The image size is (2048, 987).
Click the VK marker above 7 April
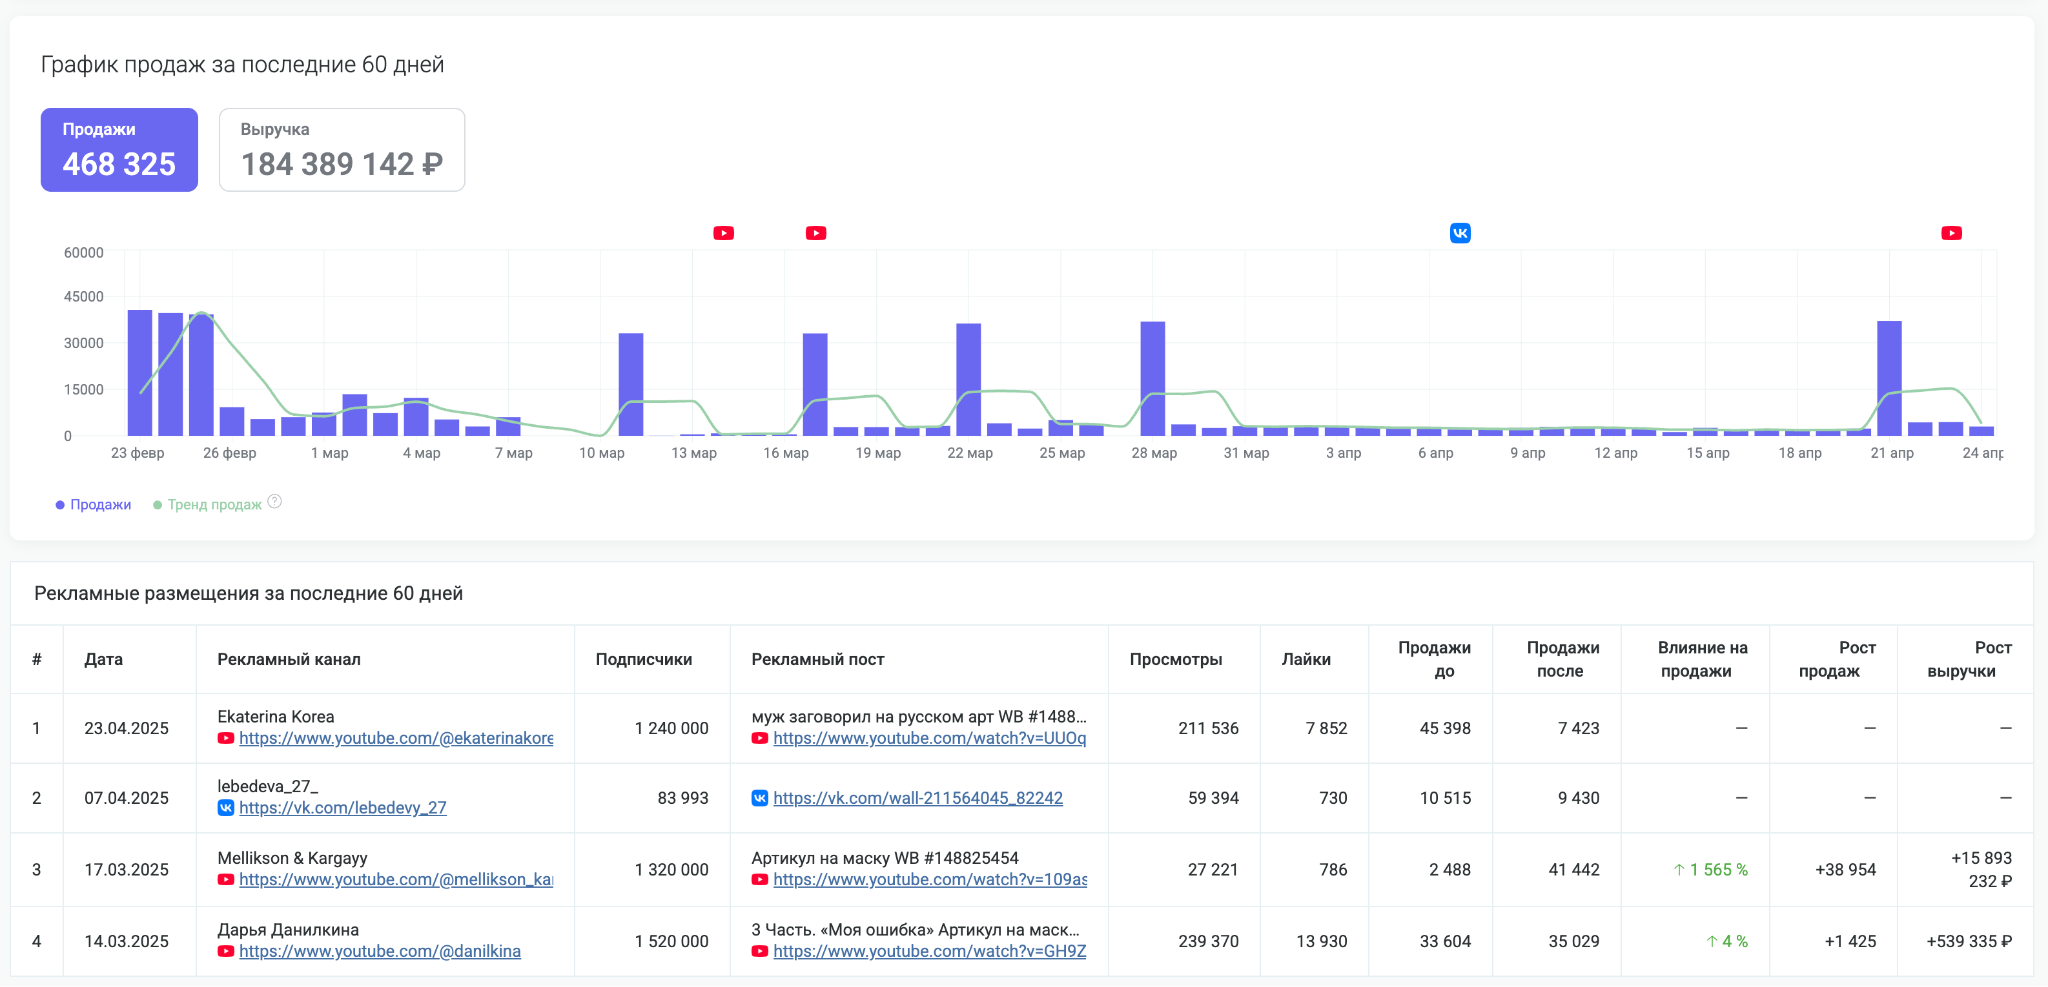pos(1460,233)
